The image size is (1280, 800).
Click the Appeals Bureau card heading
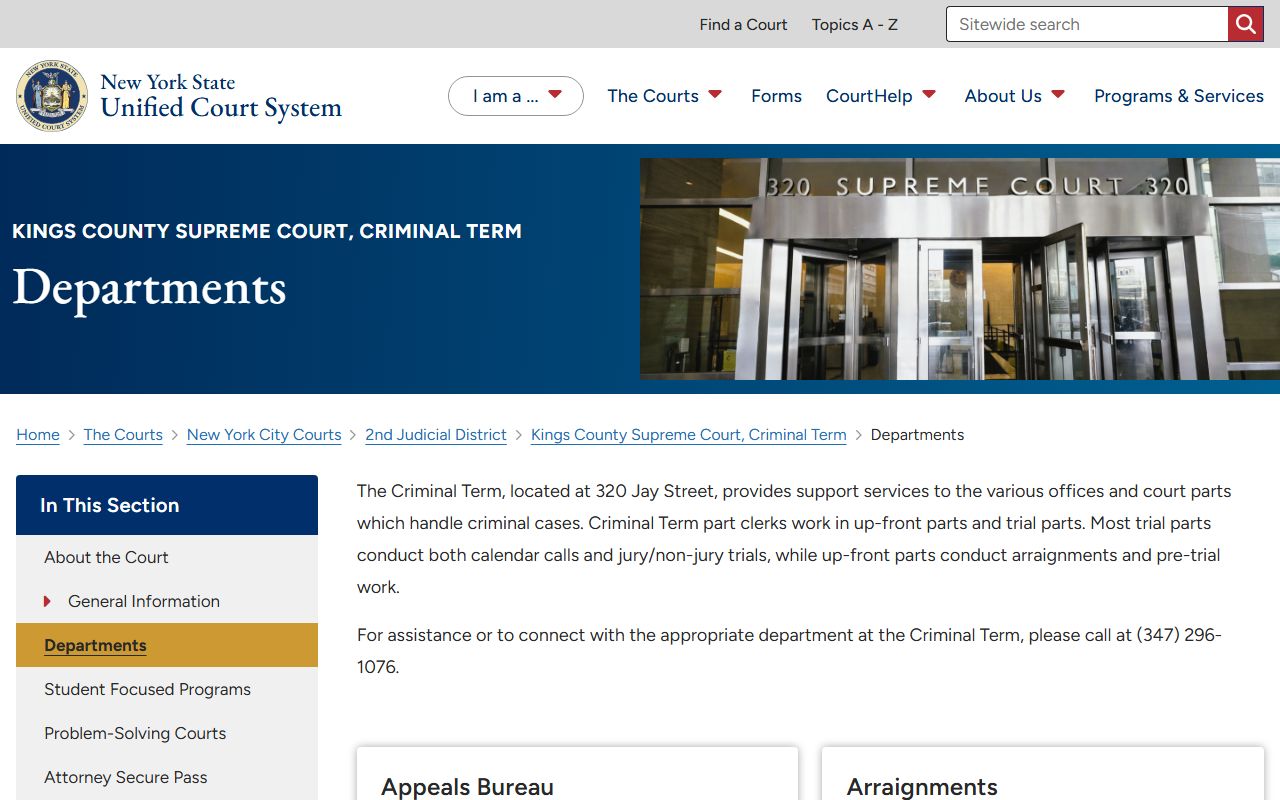[467, 787]
